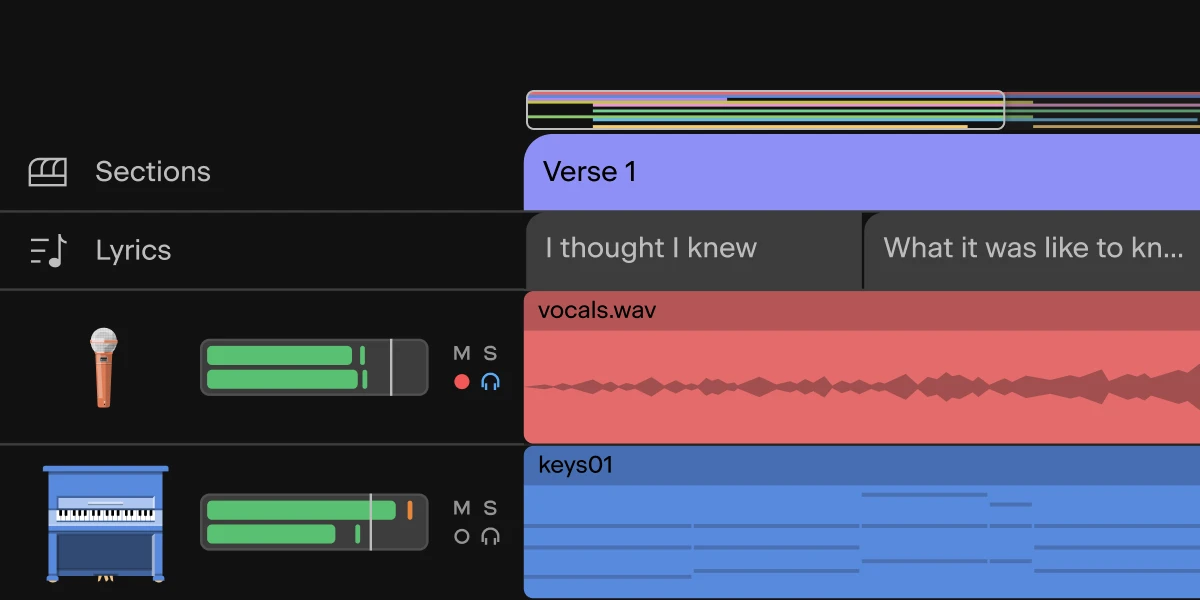Select the blue piano instrument icon
The image size is (1200, 600).
106,523
